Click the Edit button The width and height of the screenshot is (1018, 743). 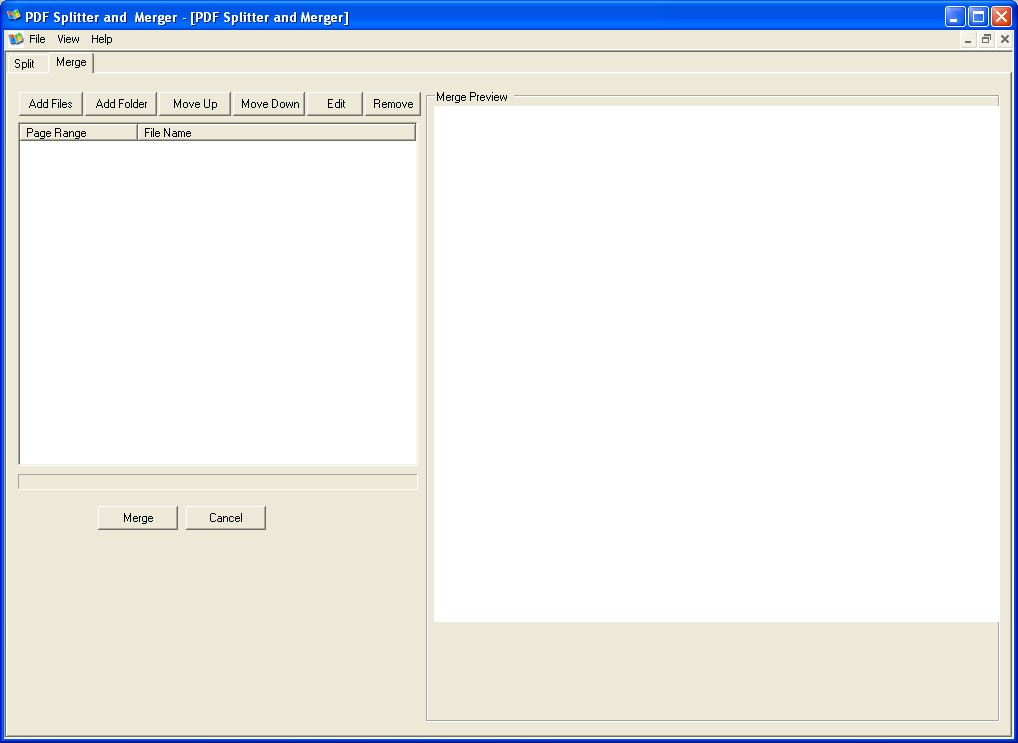point(336,104)
